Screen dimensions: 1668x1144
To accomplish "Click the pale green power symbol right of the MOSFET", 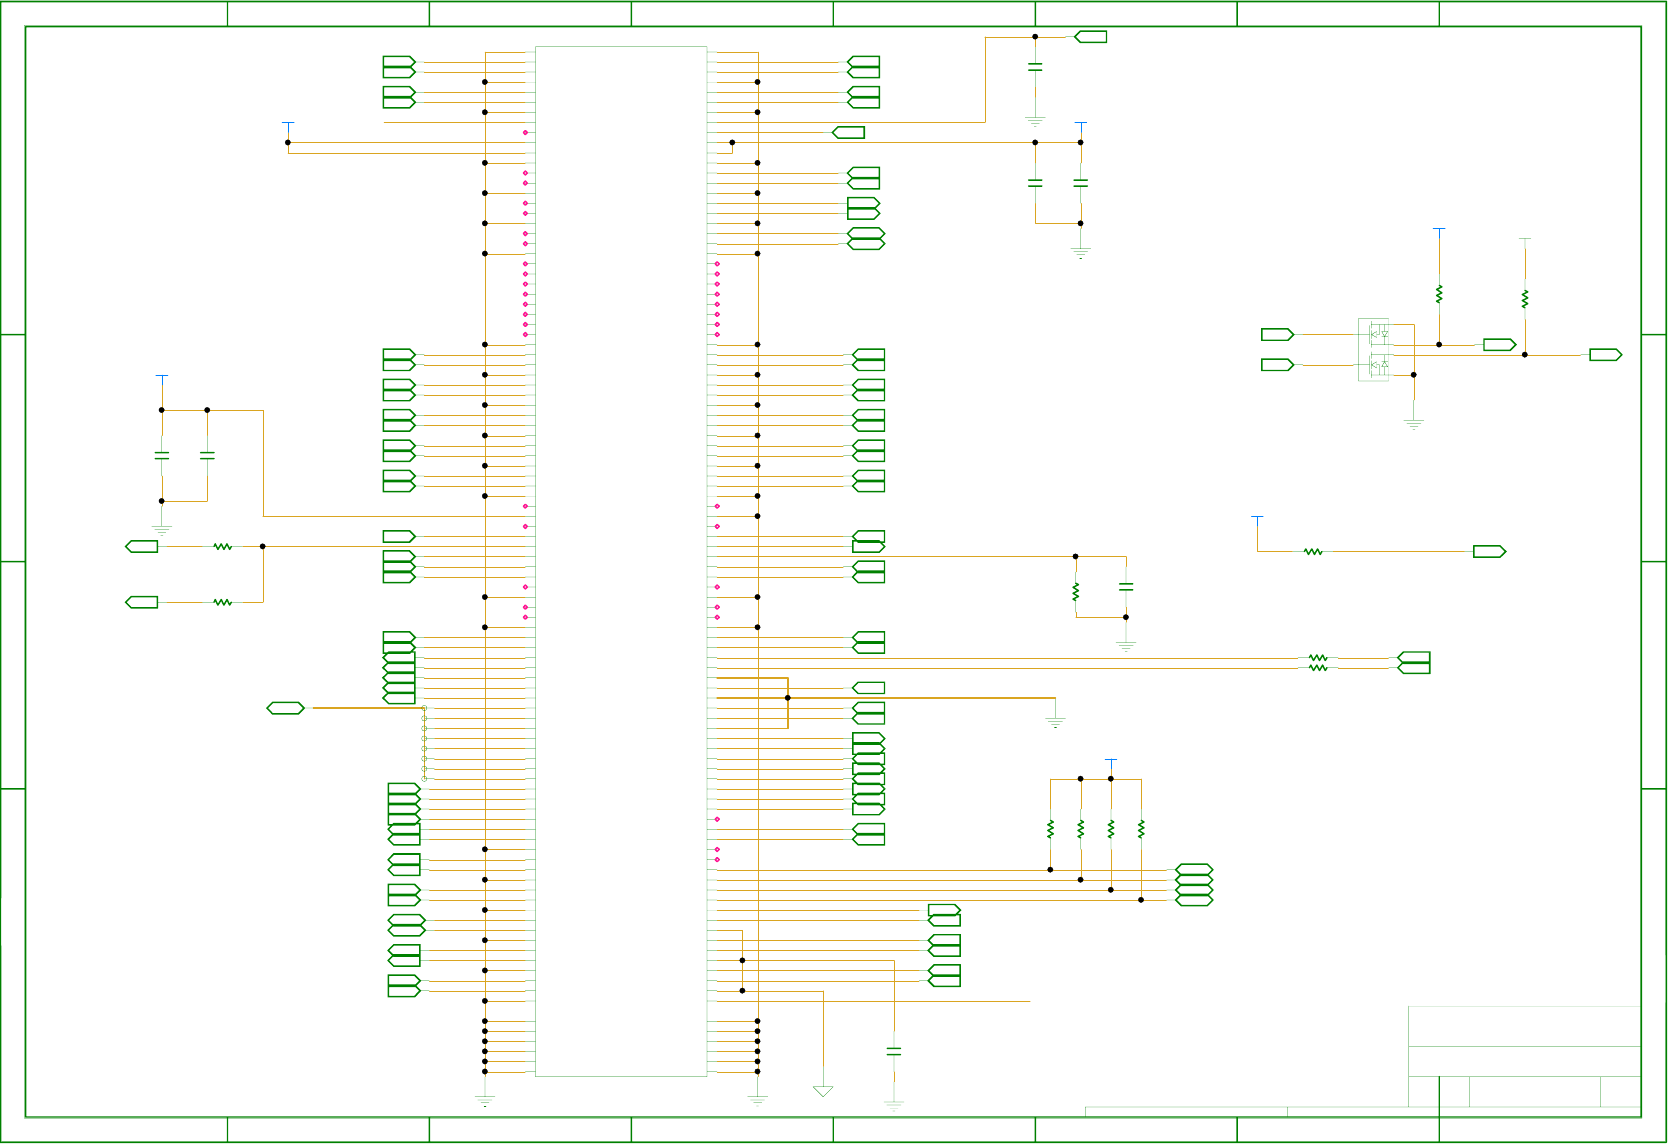I will pyautogui.click(x=1525, y=241).
